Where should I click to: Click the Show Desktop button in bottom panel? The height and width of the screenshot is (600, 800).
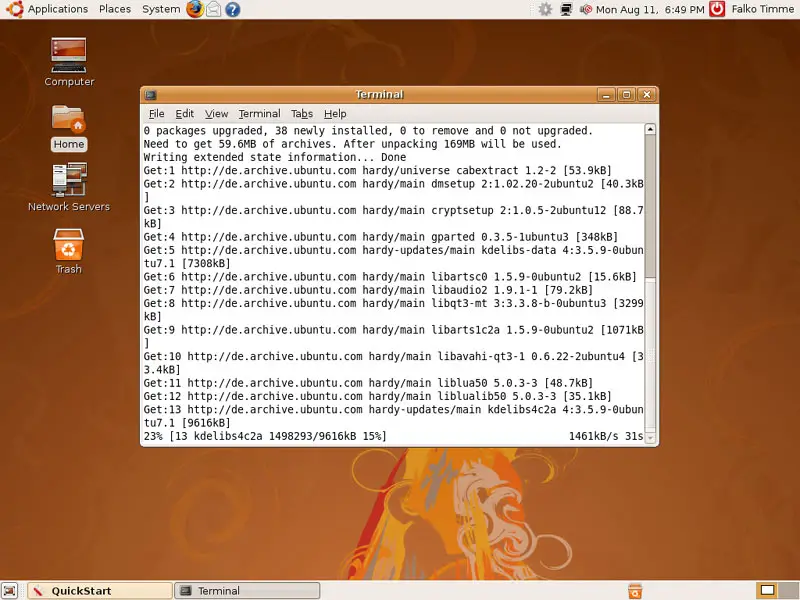(x=9, y=590)
